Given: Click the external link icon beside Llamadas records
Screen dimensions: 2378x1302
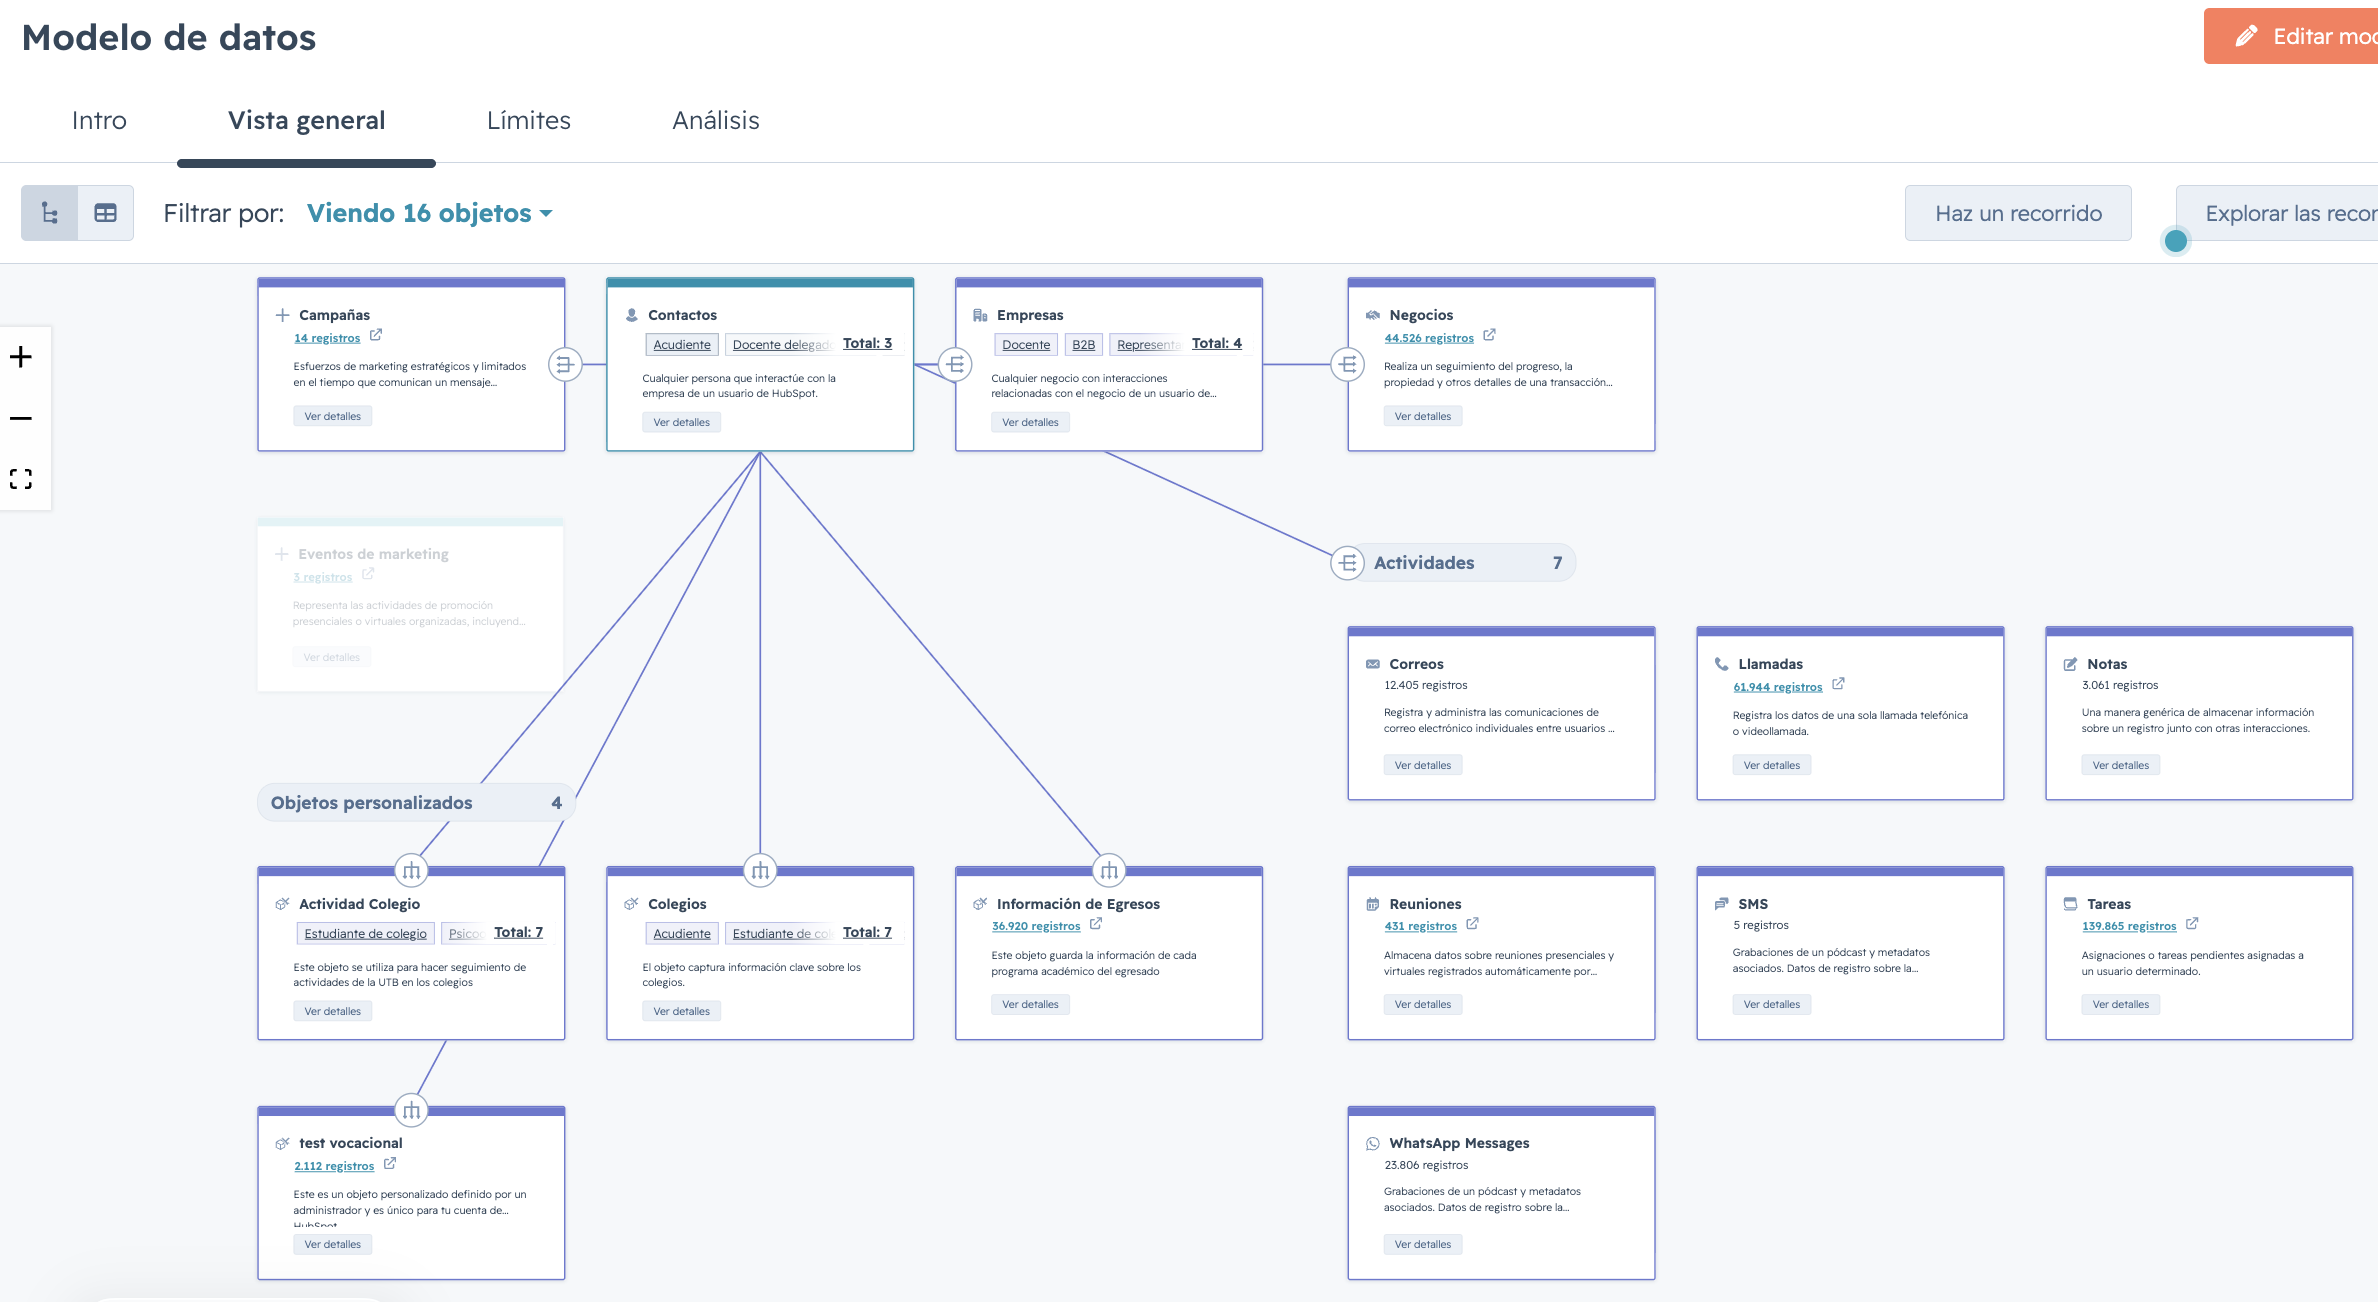Looking at the screenshot, I should point(1838,684).
